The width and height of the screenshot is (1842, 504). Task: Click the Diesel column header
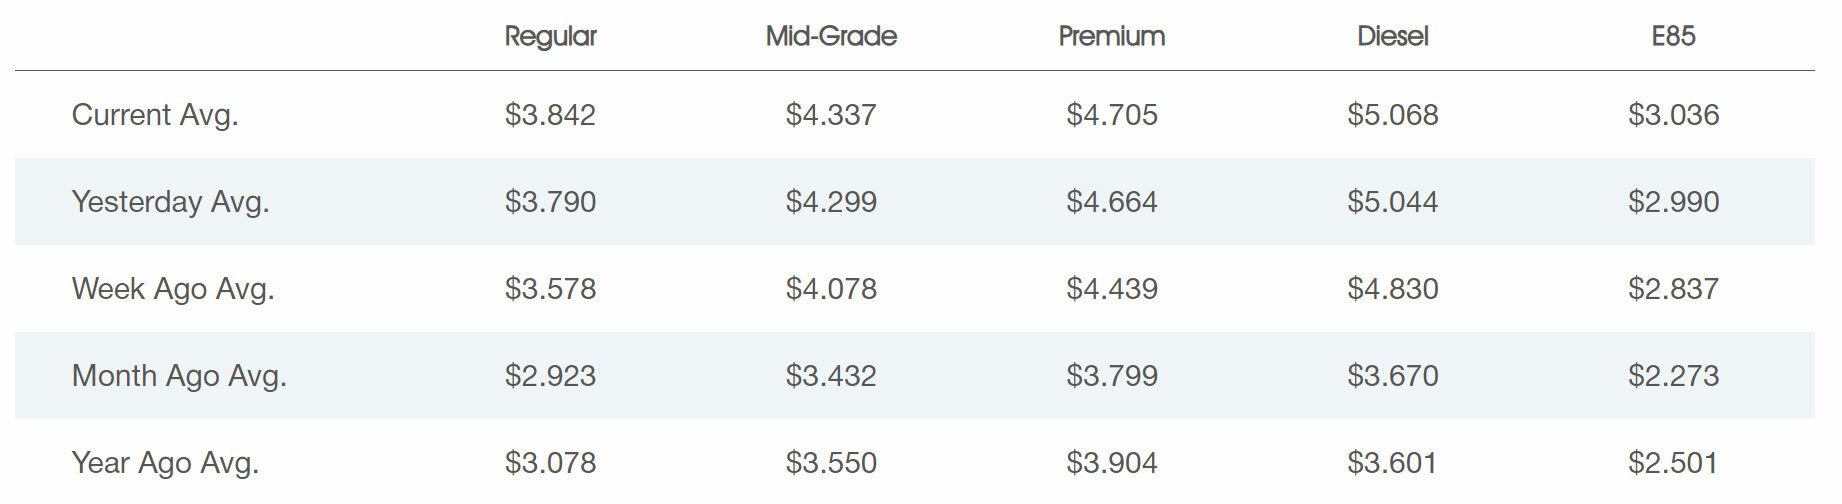[1392, 36]
